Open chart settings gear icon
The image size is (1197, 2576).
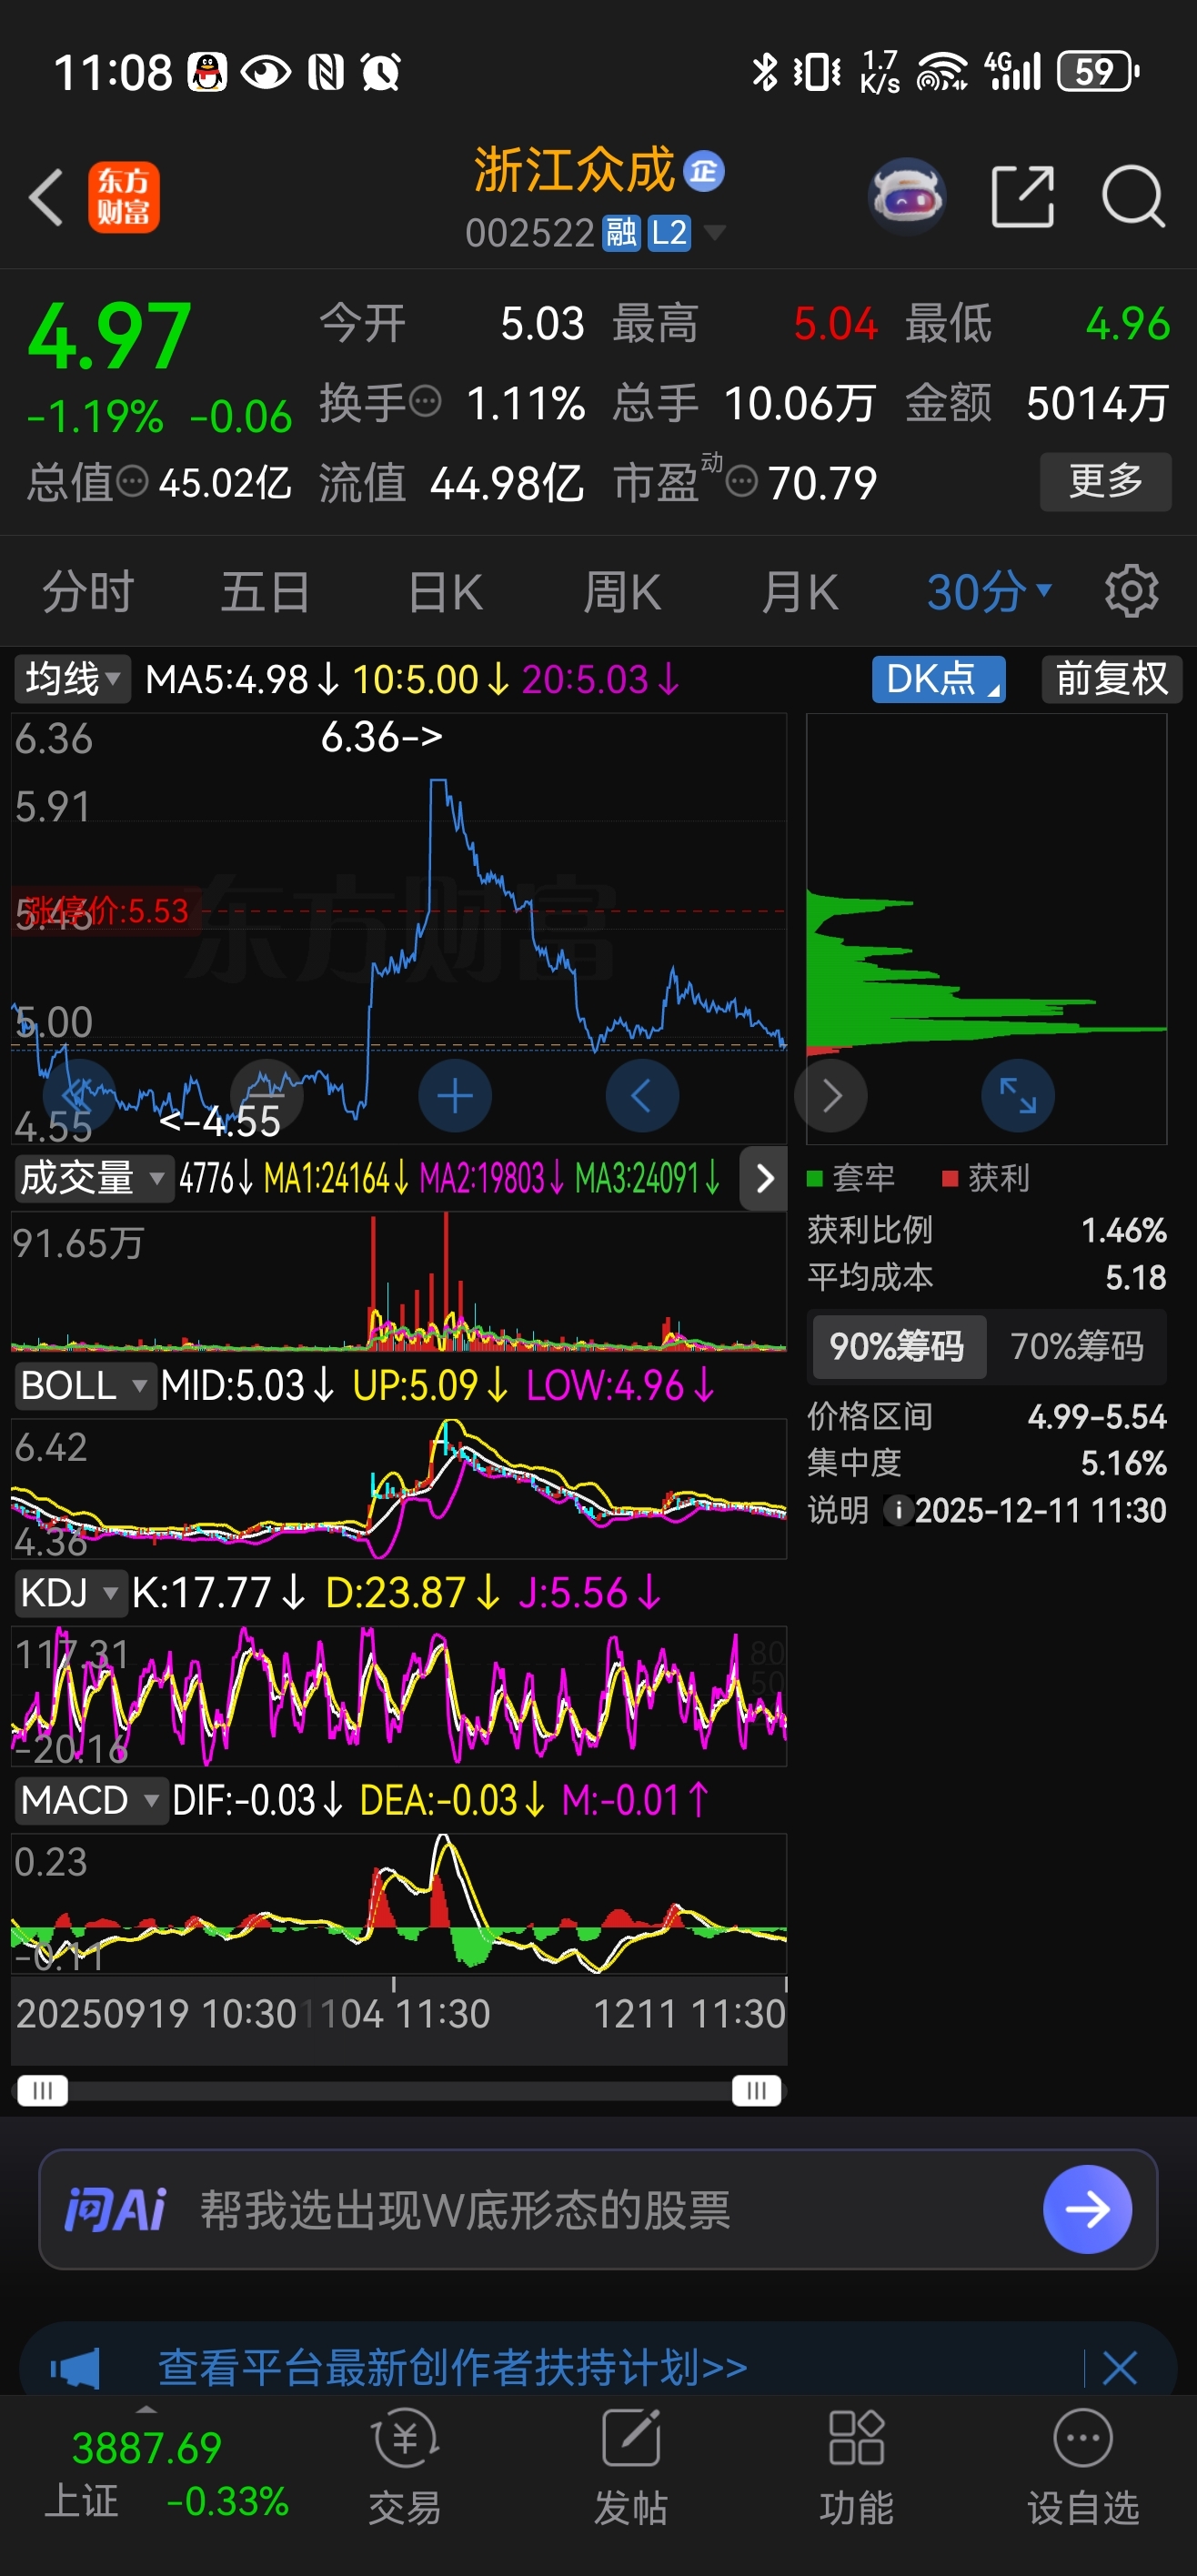coord(1131,591)
